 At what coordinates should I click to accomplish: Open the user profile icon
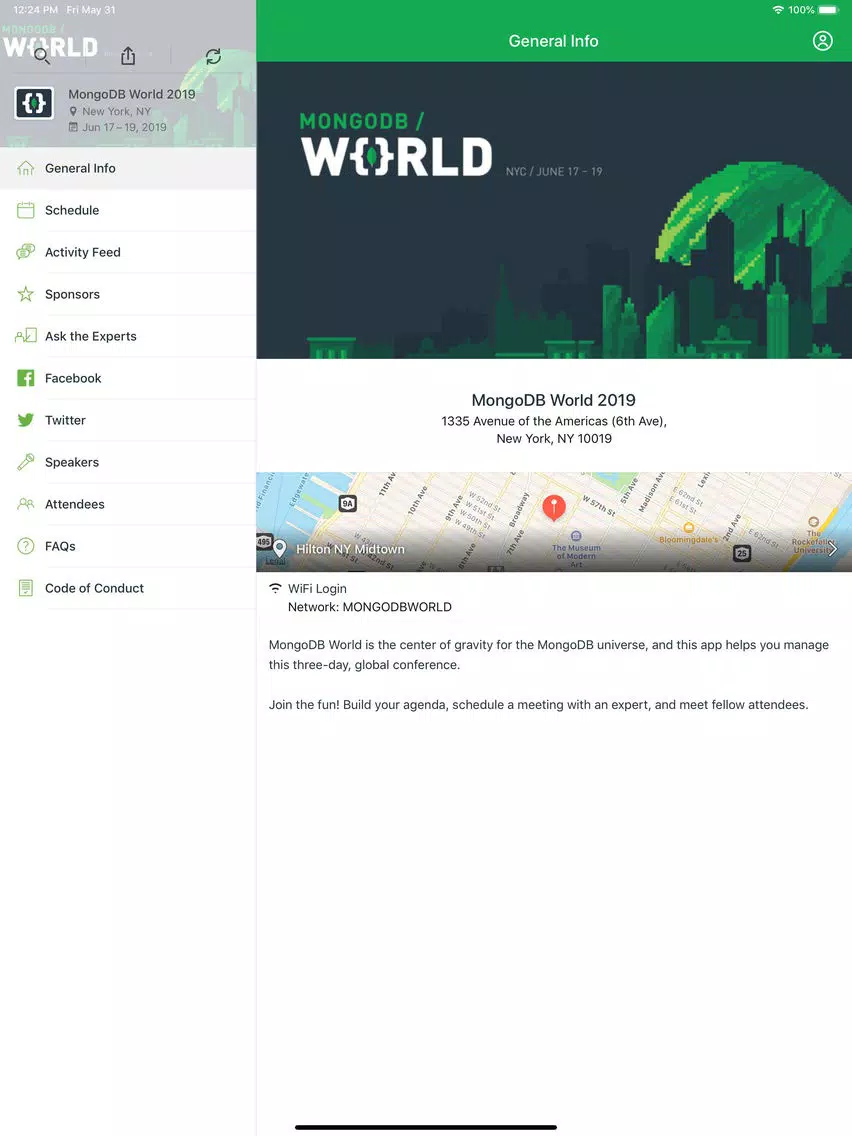[x=822, y=41]
